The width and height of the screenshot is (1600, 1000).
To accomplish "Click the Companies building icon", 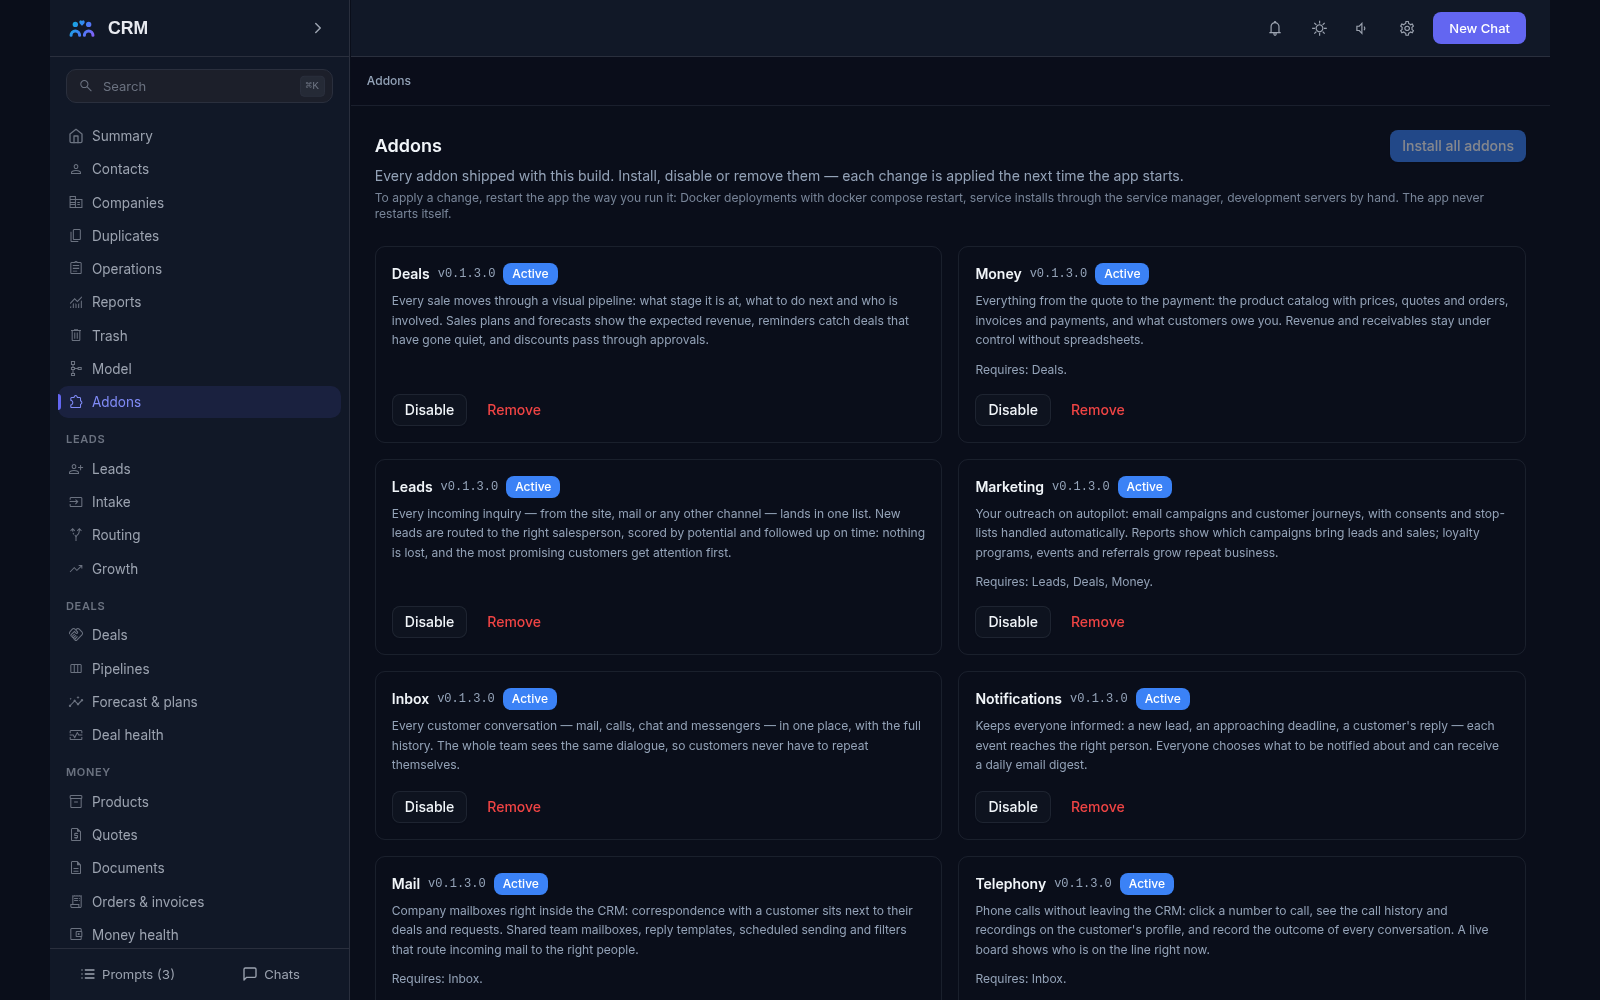I will (x=76, y=202).
